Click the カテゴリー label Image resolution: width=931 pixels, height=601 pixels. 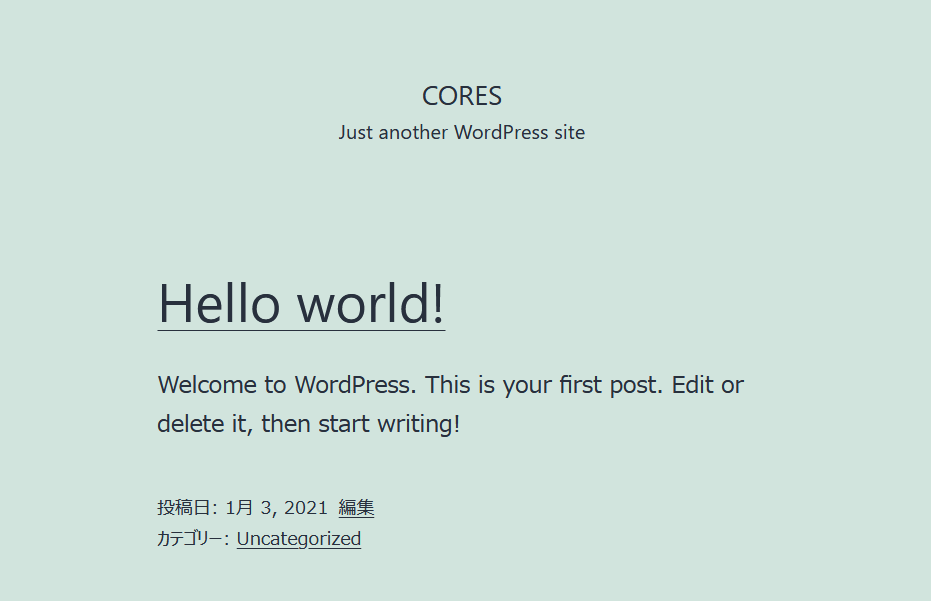[193, 539]
